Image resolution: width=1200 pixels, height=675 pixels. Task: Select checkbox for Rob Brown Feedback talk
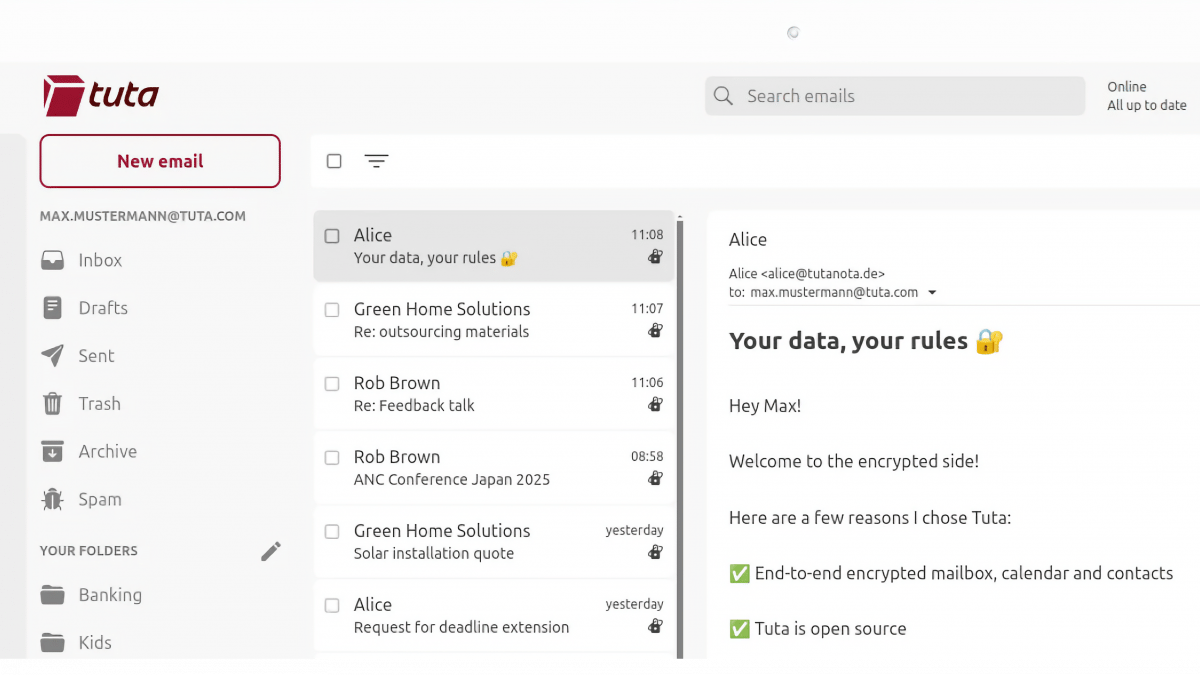332,384
